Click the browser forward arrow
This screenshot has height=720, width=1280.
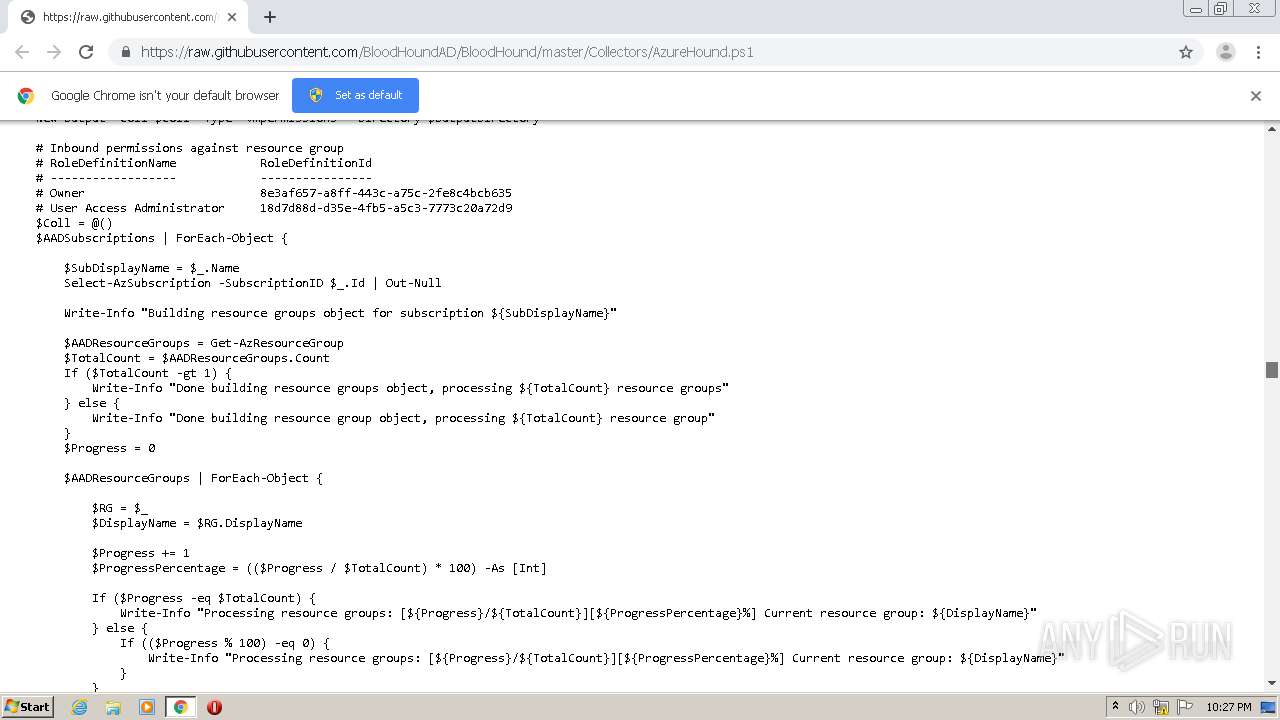tap(54, 52)
